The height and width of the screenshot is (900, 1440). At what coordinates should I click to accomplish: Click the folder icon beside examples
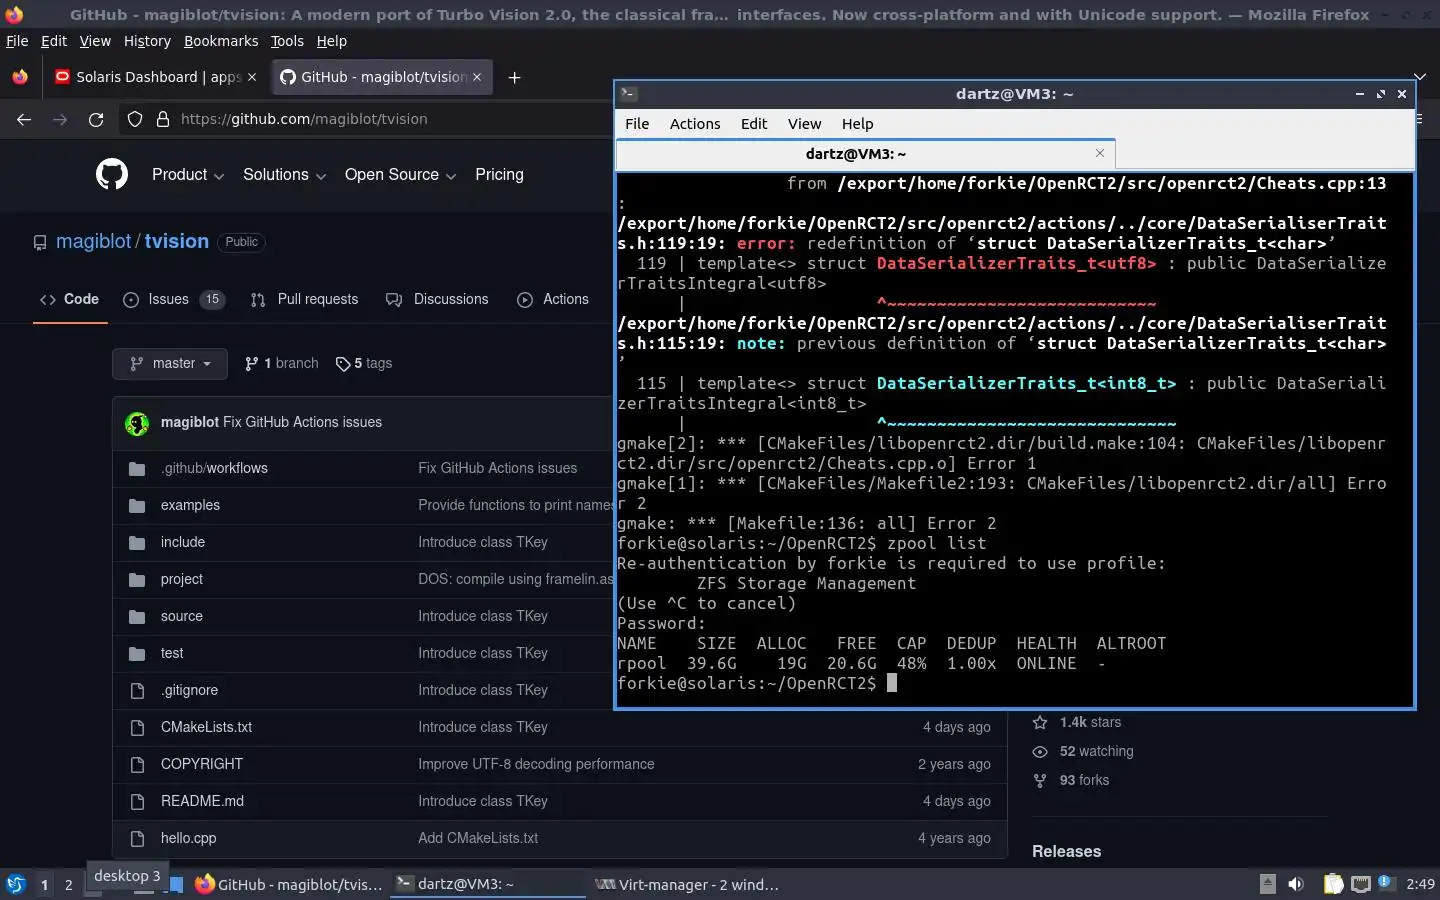(137, 505)
